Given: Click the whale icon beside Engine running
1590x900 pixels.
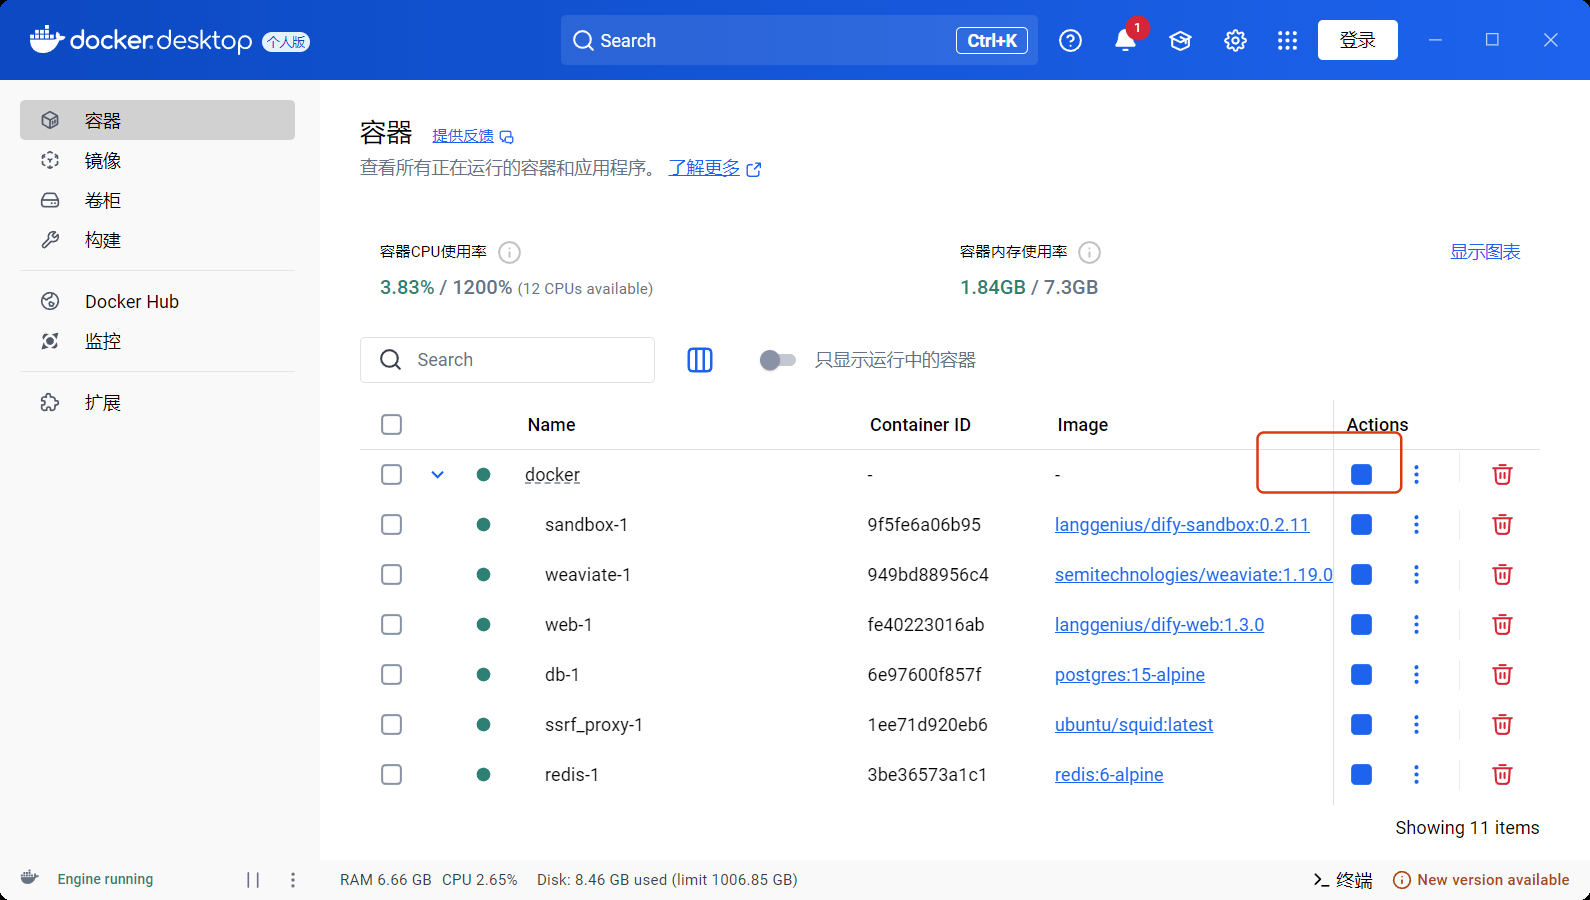Looking at the screenshot, I should [x=30, y=878].
